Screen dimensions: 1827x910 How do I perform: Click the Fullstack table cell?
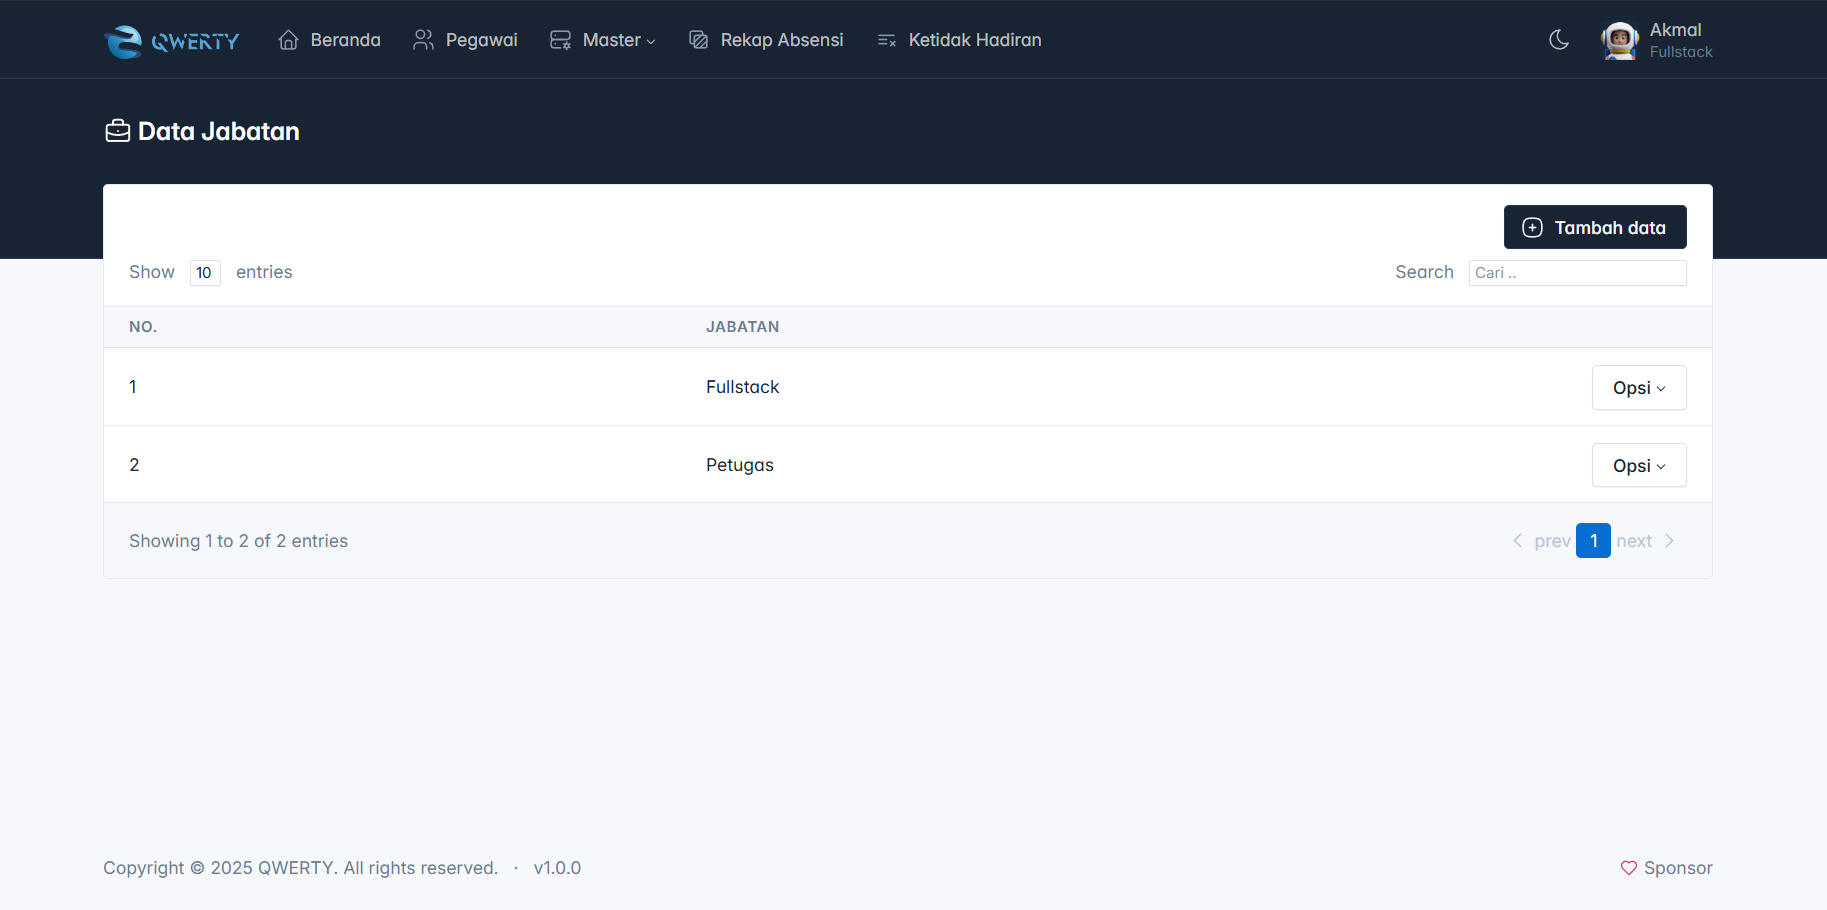point(742,387)
